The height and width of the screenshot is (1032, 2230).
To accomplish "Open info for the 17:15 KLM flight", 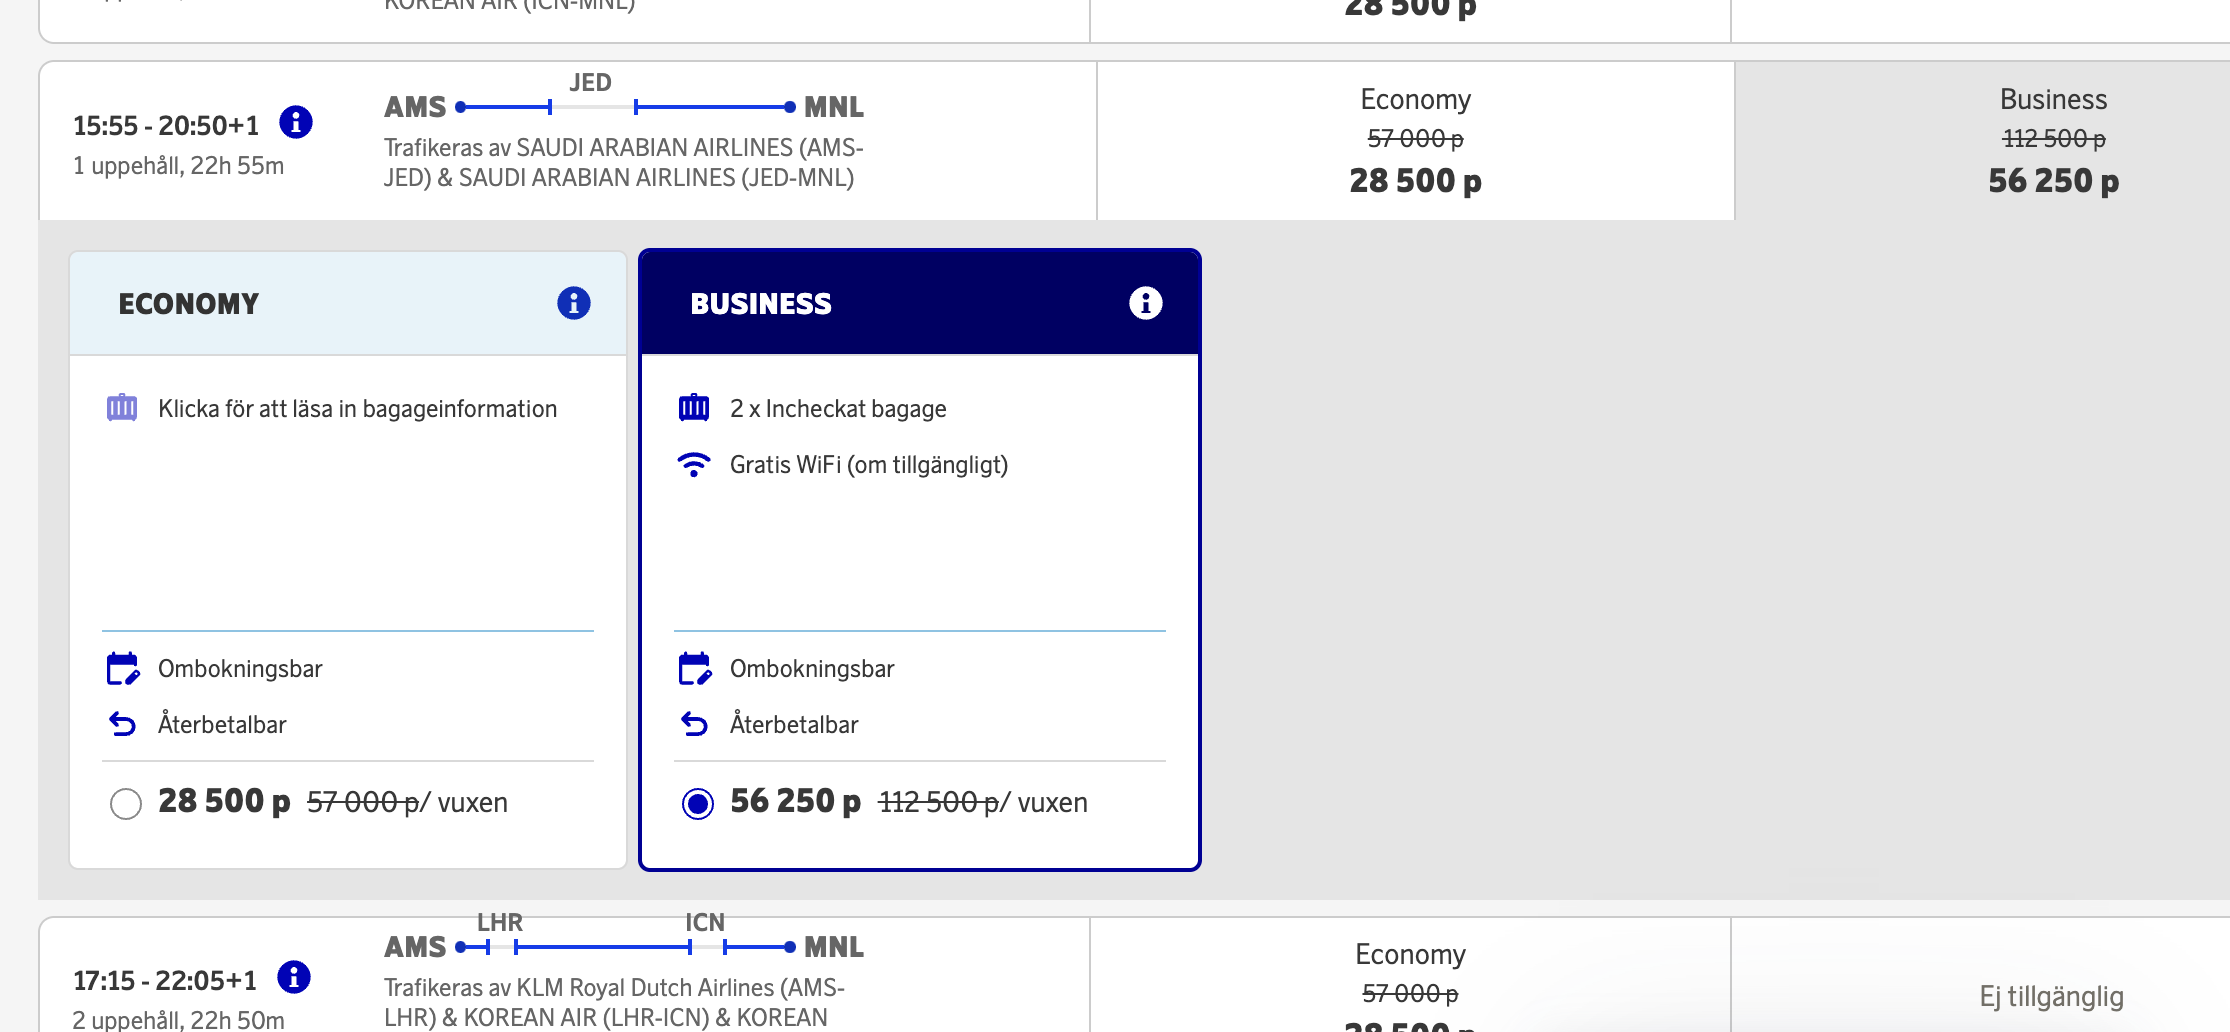I will (x=294, y=977).
